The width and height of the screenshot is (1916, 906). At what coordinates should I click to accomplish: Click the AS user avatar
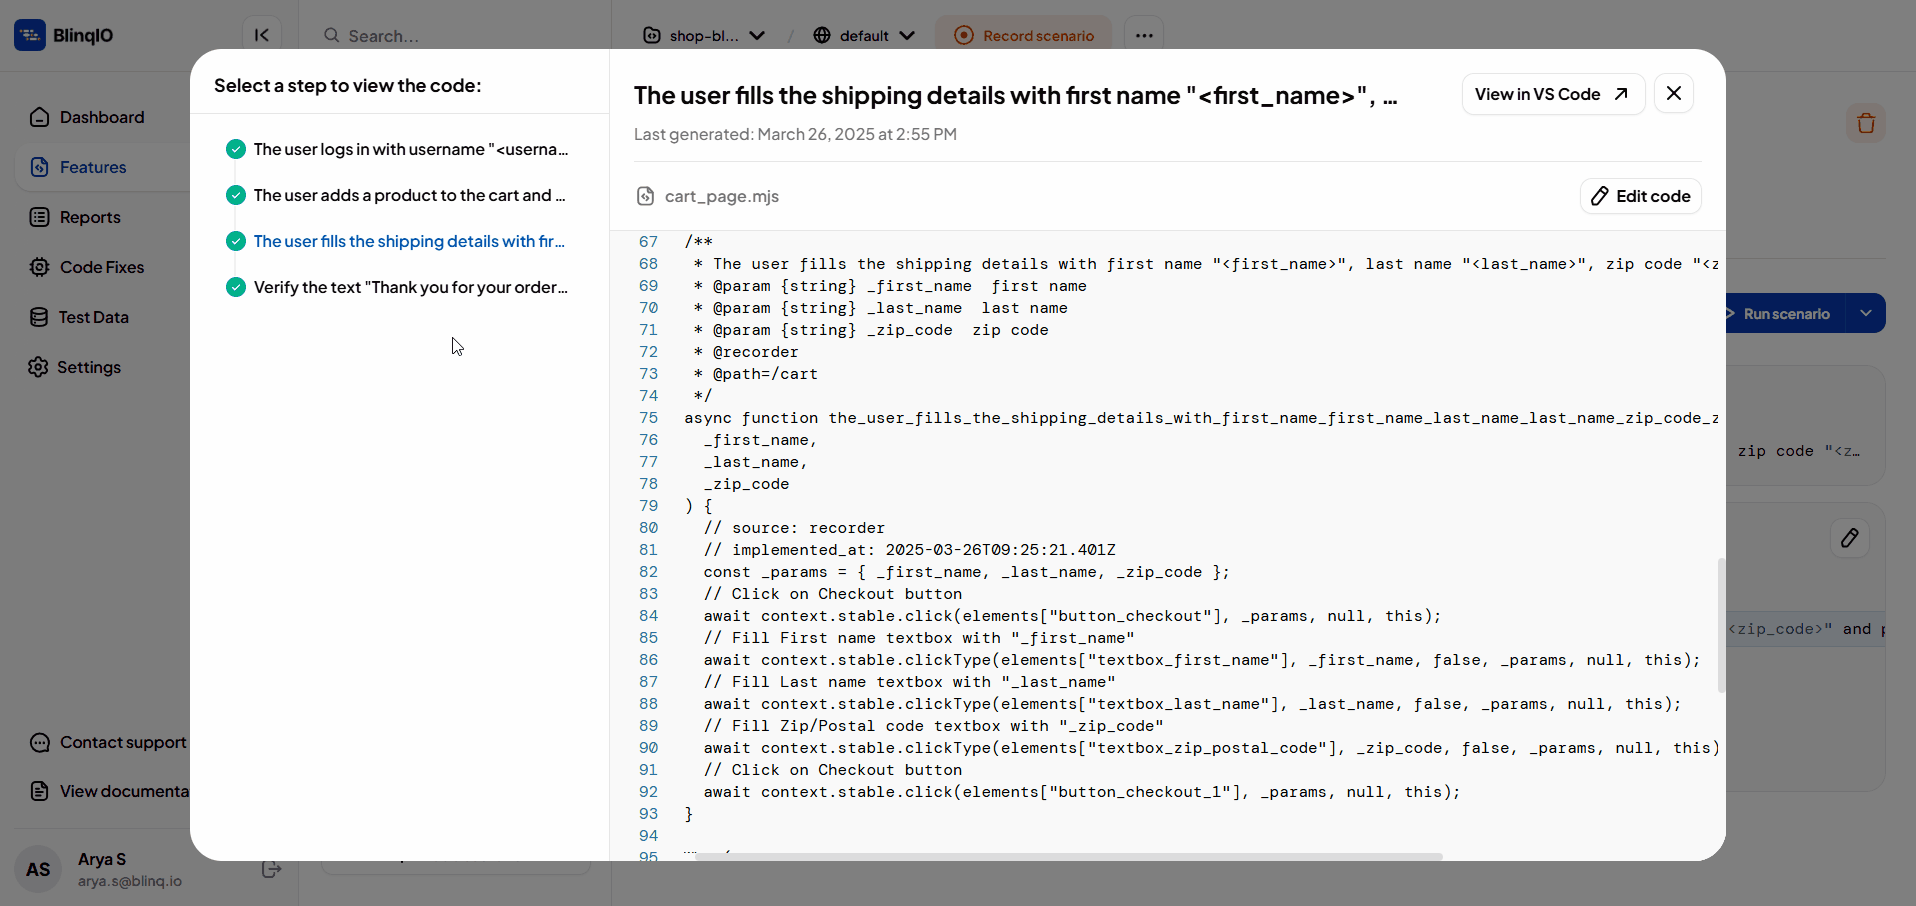(38, 869)
